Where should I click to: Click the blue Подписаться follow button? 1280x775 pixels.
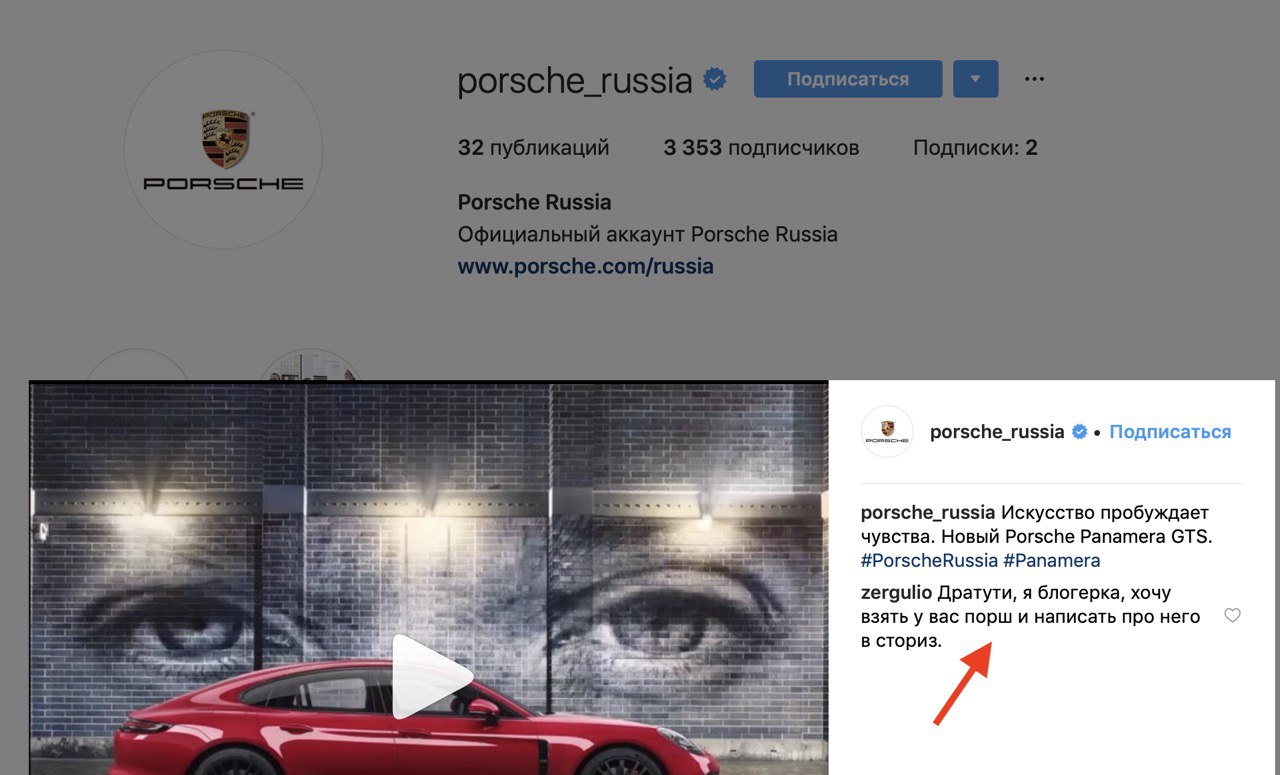click(848, 79)
